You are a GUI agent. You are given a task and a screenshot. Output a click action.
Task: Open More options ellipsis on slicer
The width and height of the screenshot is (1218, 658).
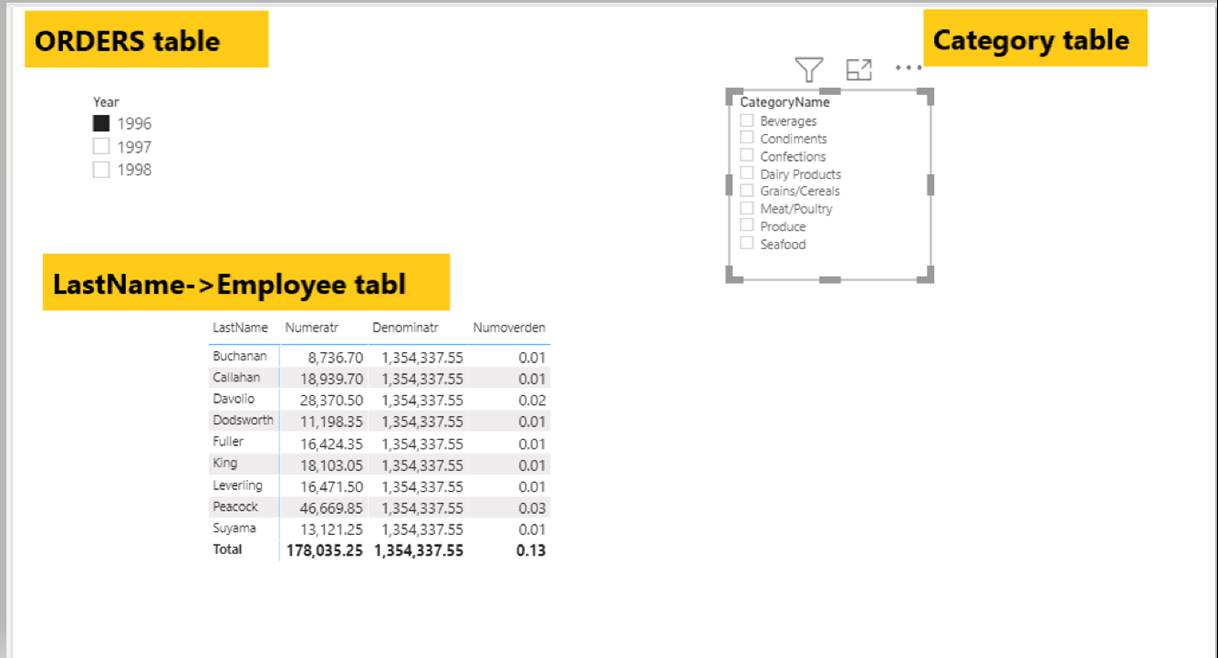(x=908, y=68)
